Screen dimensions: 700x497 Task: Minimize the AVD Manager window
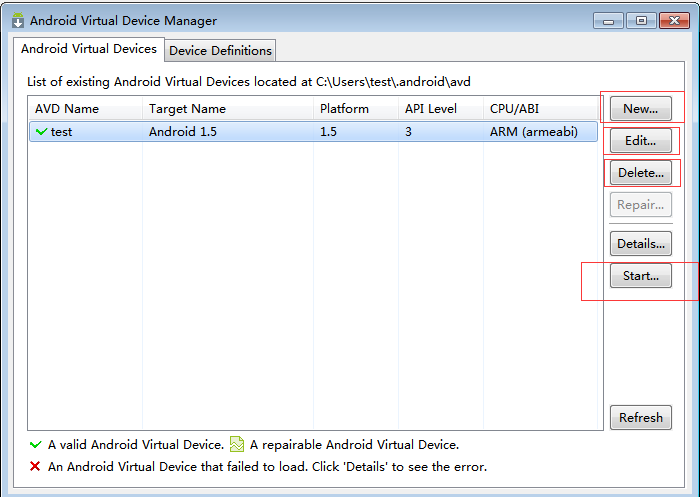coord(608,21)
